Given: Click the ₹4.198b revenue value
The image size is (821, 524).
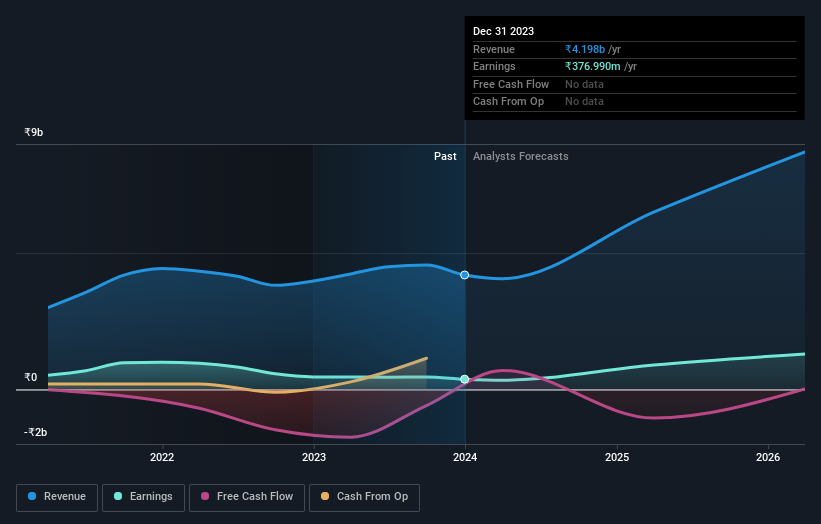Looking at the screenshot, I should pyautogui.click(x=585, y=49).
